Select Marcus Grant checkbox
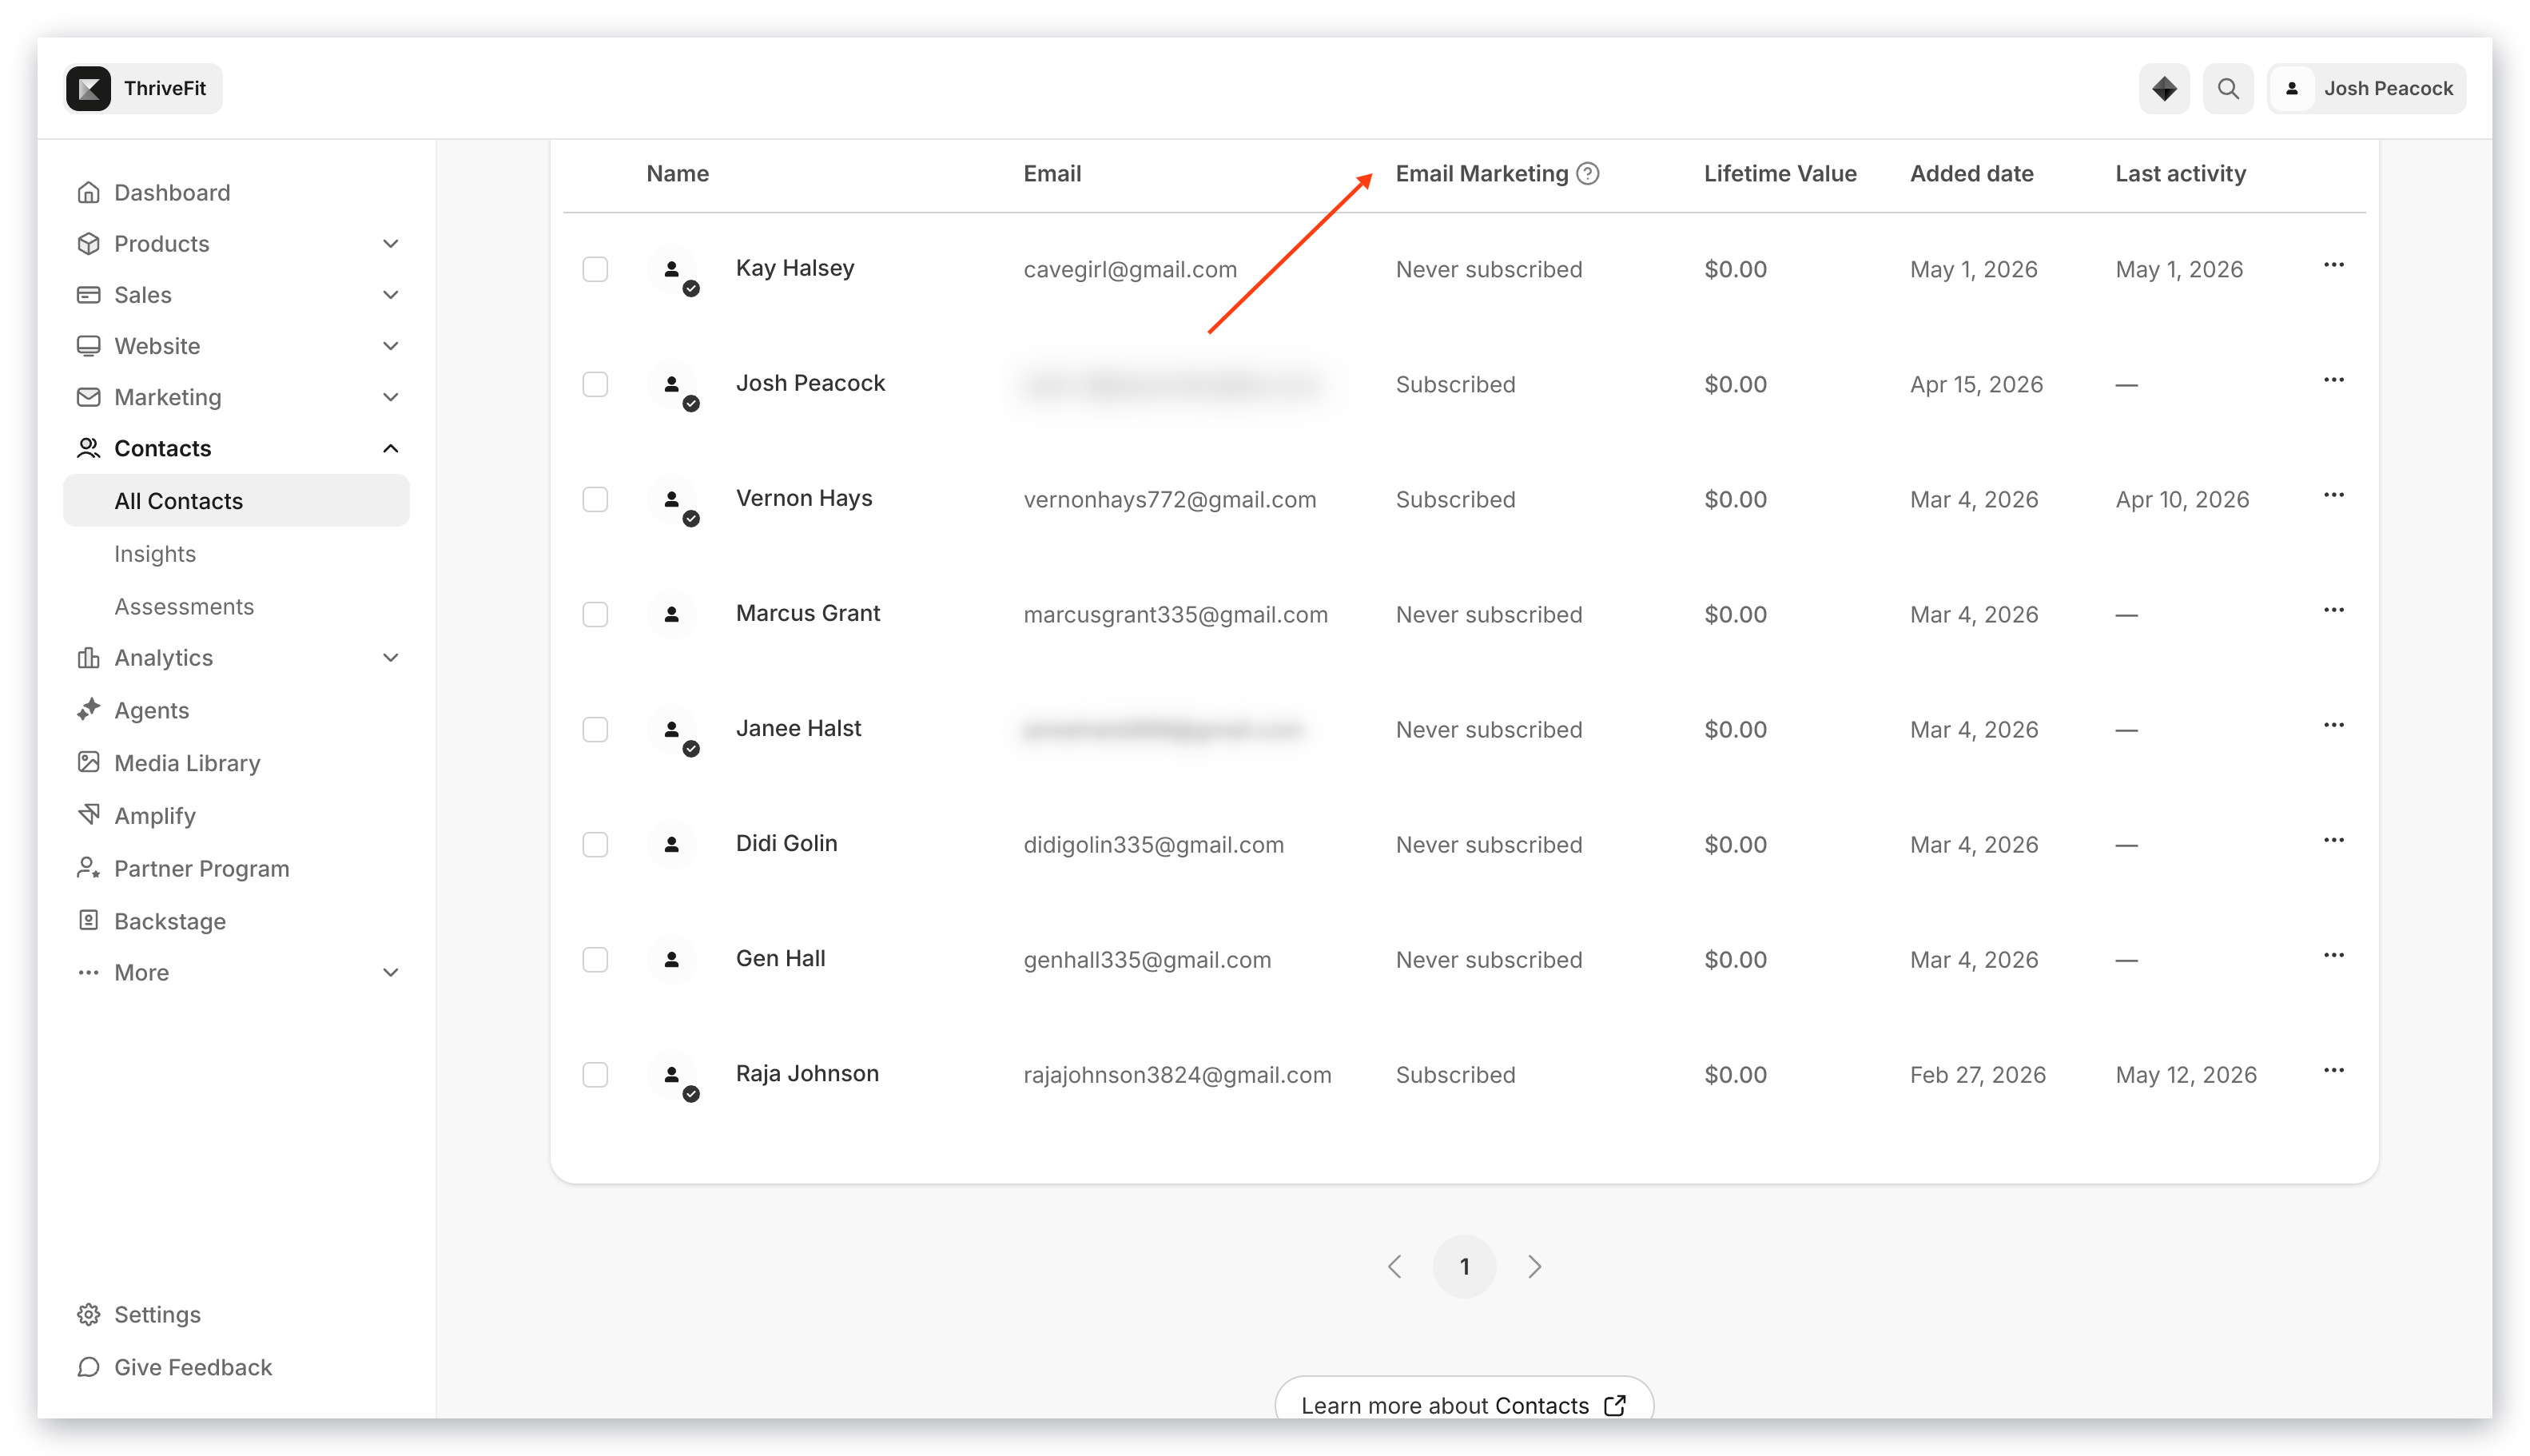Screen dimensions: 2530x1456 click(595, 614)
